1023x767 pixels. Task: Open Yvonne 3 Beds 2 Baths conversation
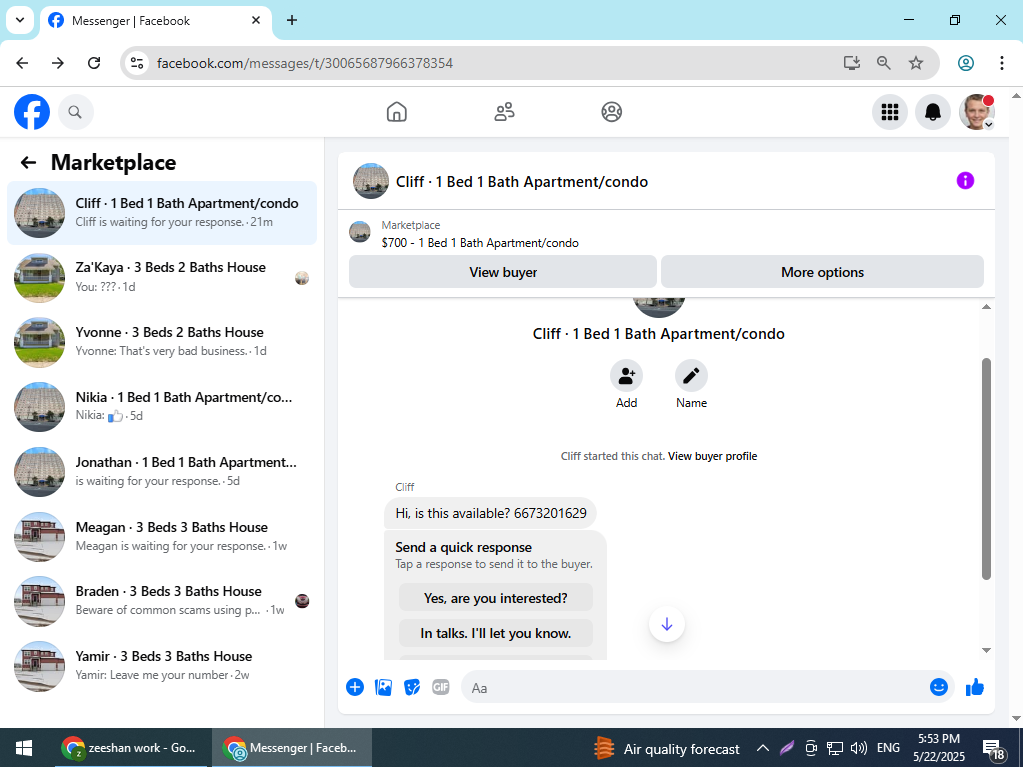162,342
